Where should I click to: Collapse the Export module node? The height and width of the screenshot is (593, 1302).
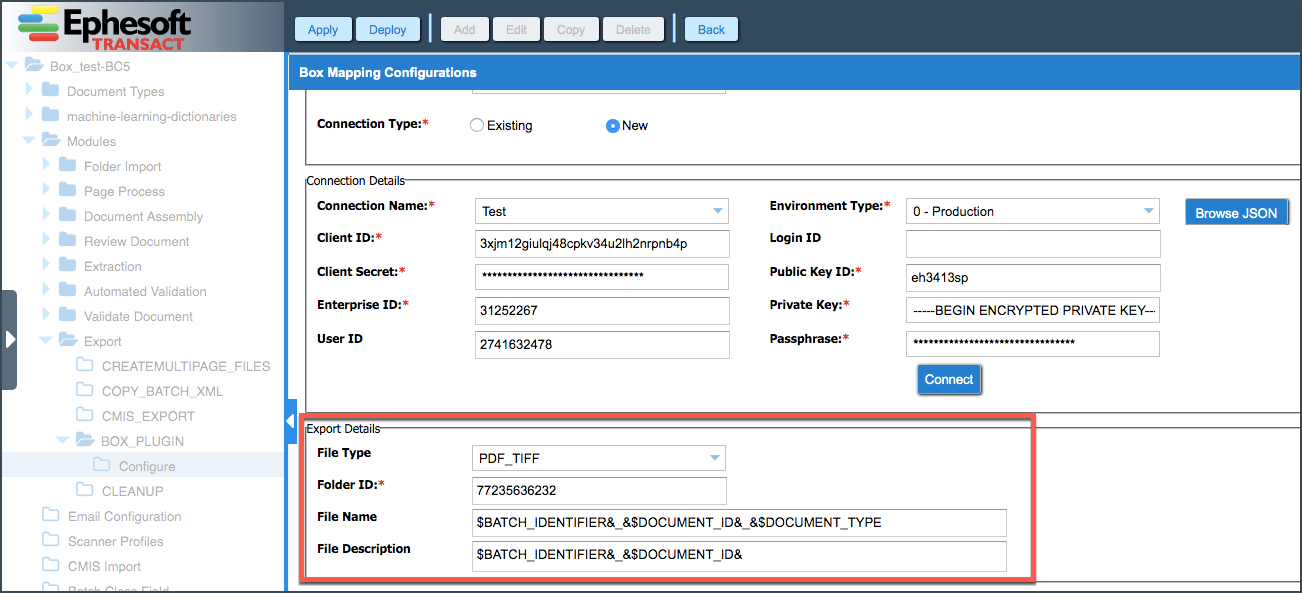(x=45, y=341)
